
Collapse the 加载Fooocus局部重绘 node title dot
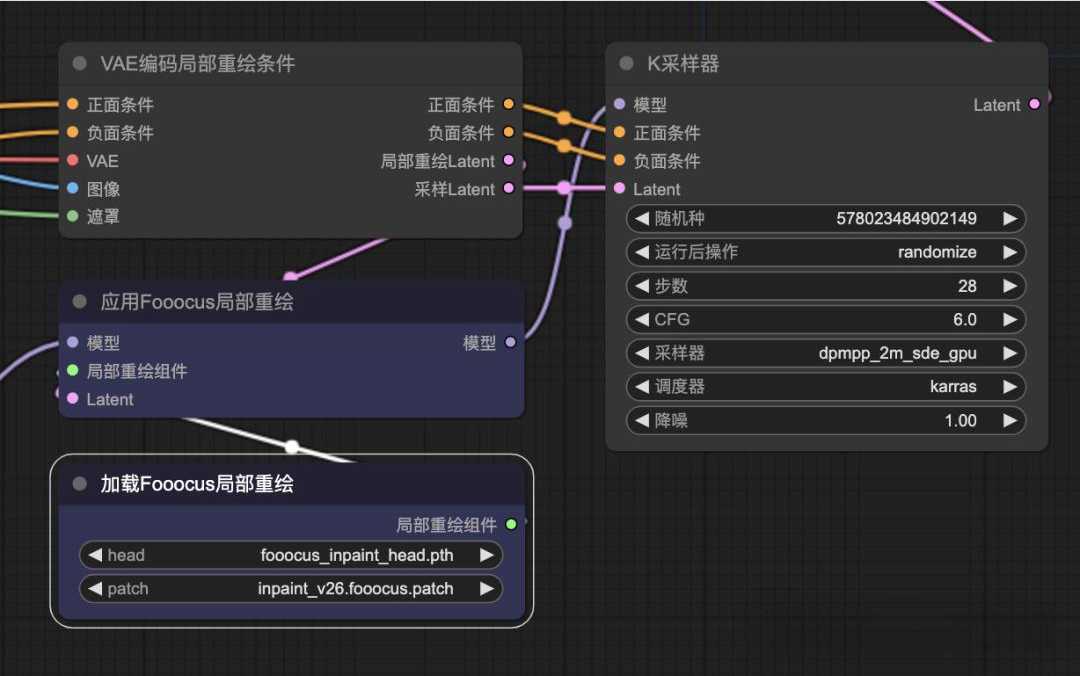[78, 483]
